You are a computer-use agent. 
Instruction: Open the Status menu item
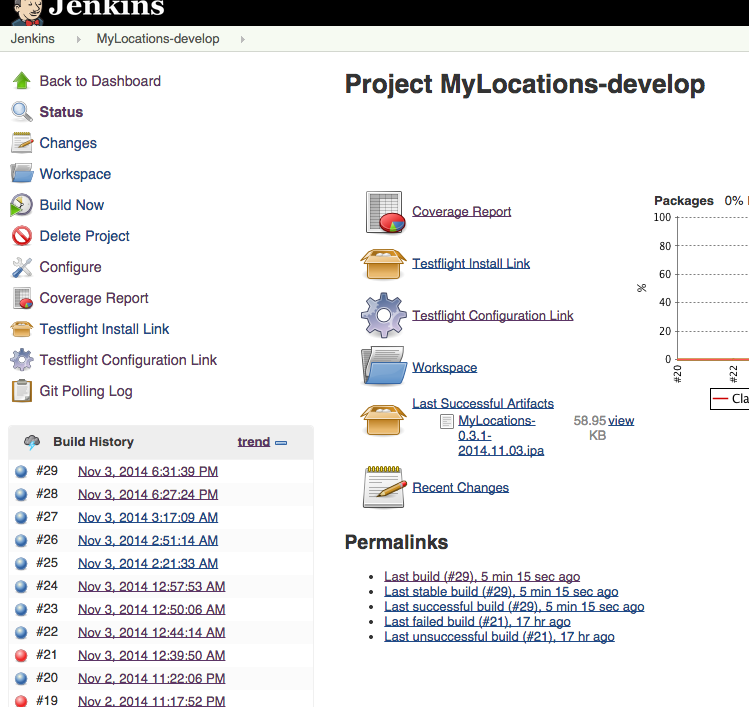click(61, 112)
